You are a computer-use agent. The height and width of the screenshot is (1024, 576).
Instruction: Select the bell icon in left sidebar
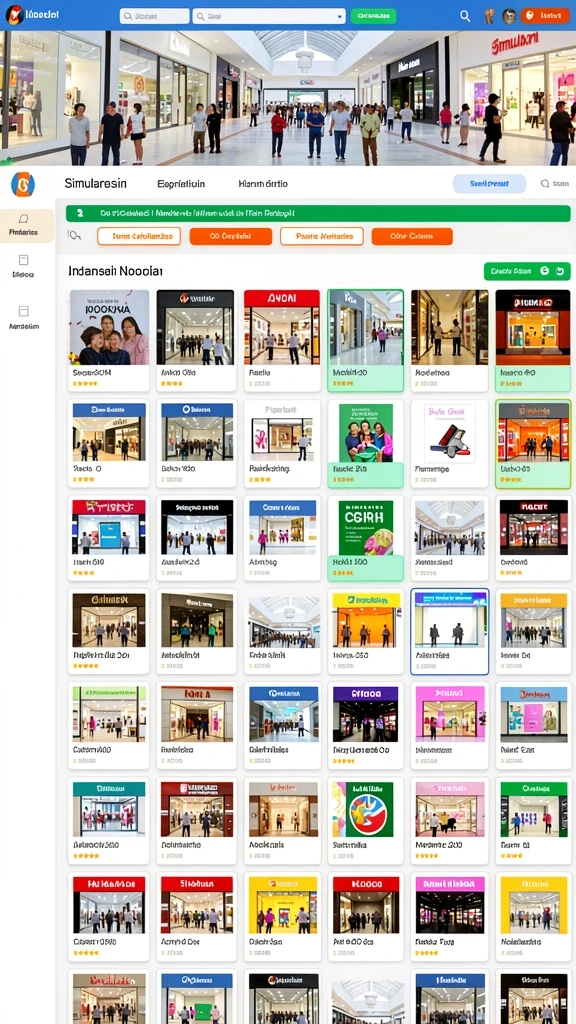click(24, 218)
